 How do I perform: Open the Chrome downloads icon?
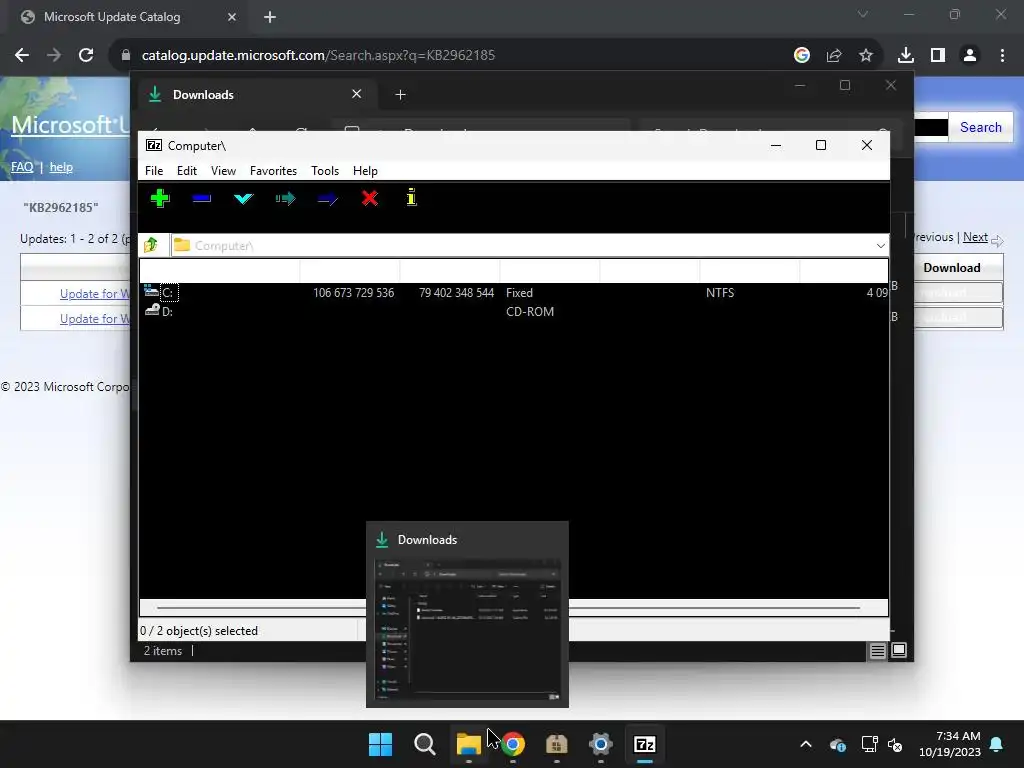click(x=905, y=55)
